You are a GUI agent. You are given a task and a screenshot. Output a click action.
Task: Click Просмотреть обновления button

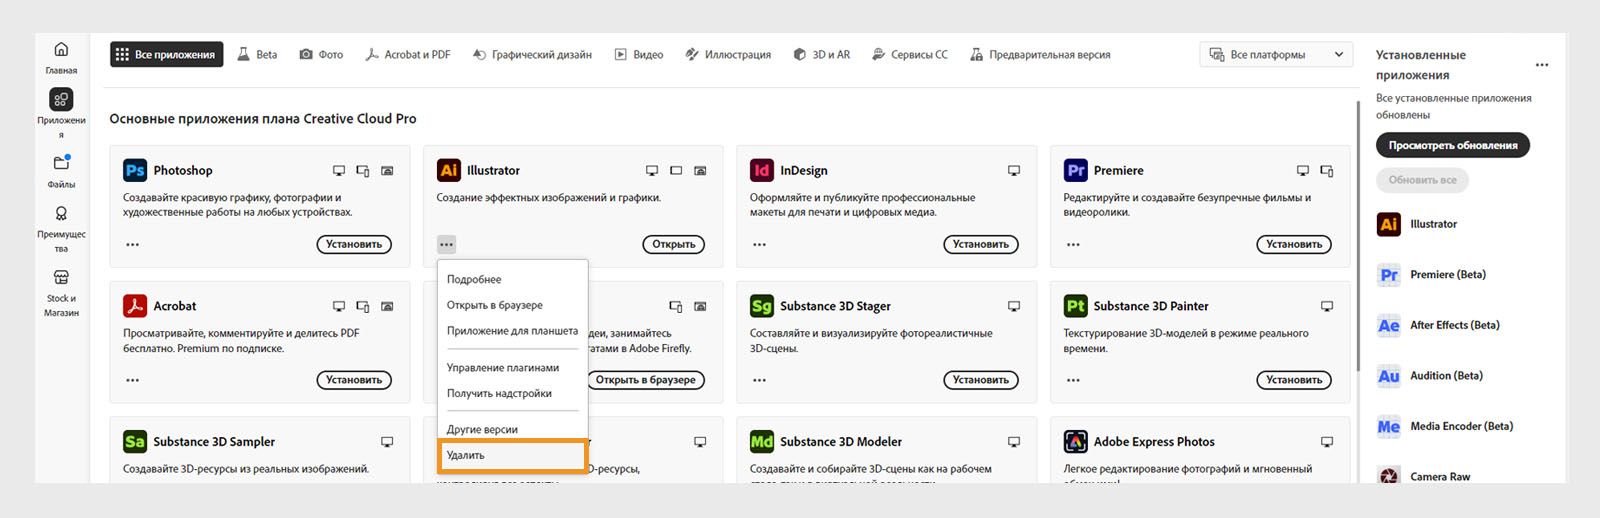pos(1452,145)
